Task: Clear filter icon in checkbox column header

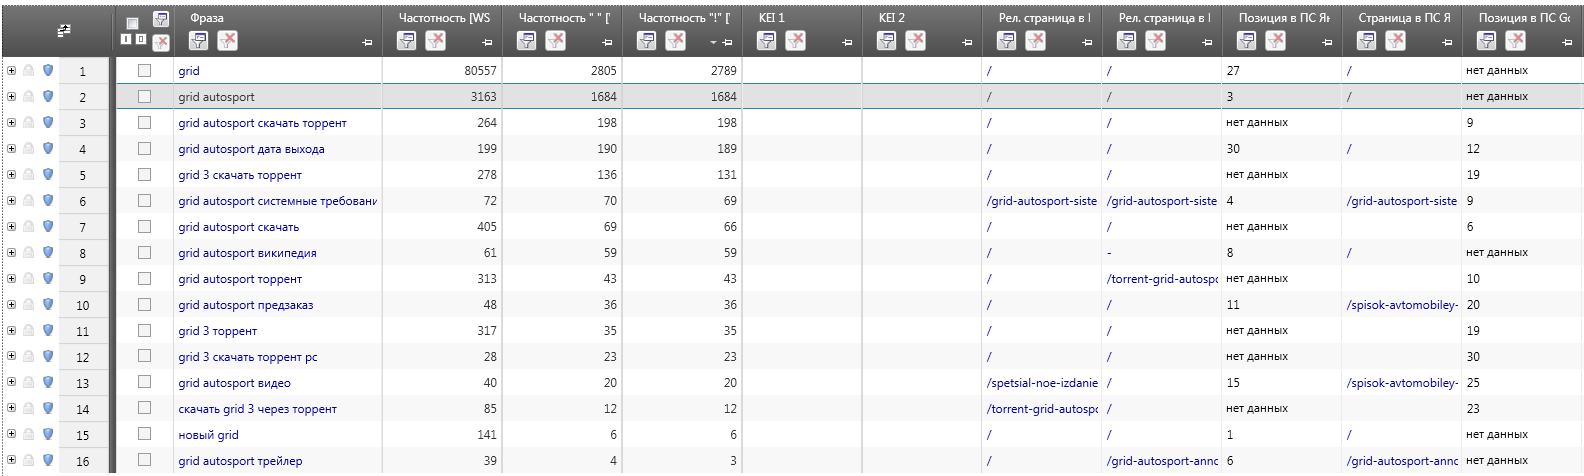Action: point(161,42)
